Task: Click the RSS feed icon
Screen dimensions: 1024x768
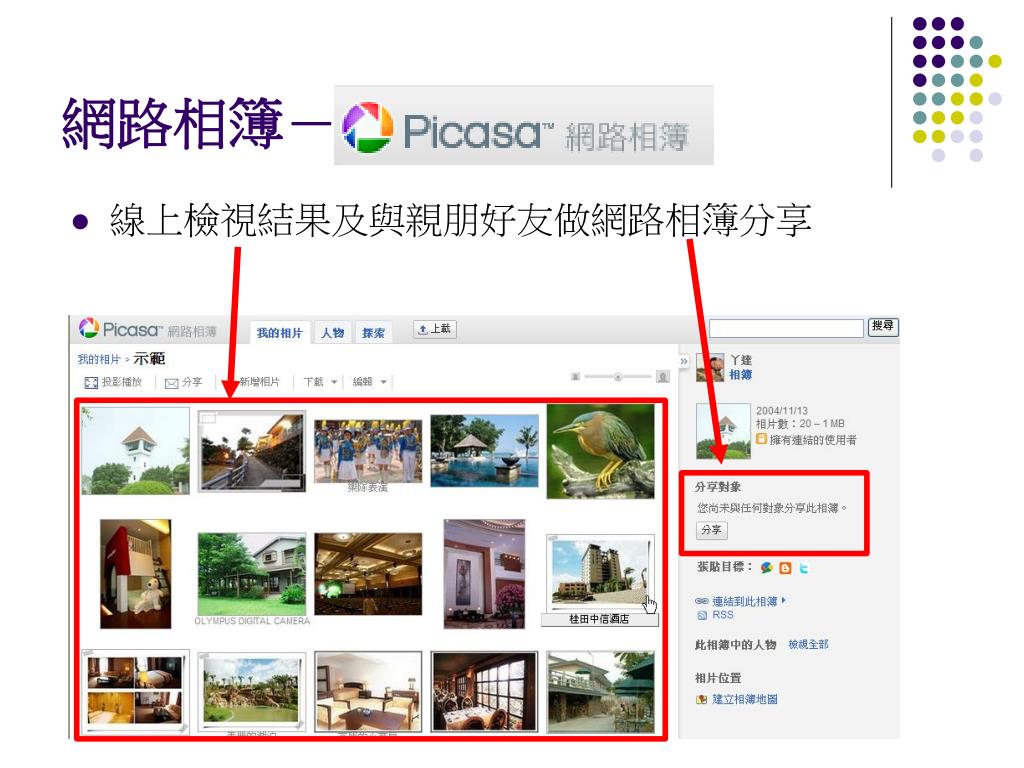Action: pyautogui.click(x=702, y=615)
